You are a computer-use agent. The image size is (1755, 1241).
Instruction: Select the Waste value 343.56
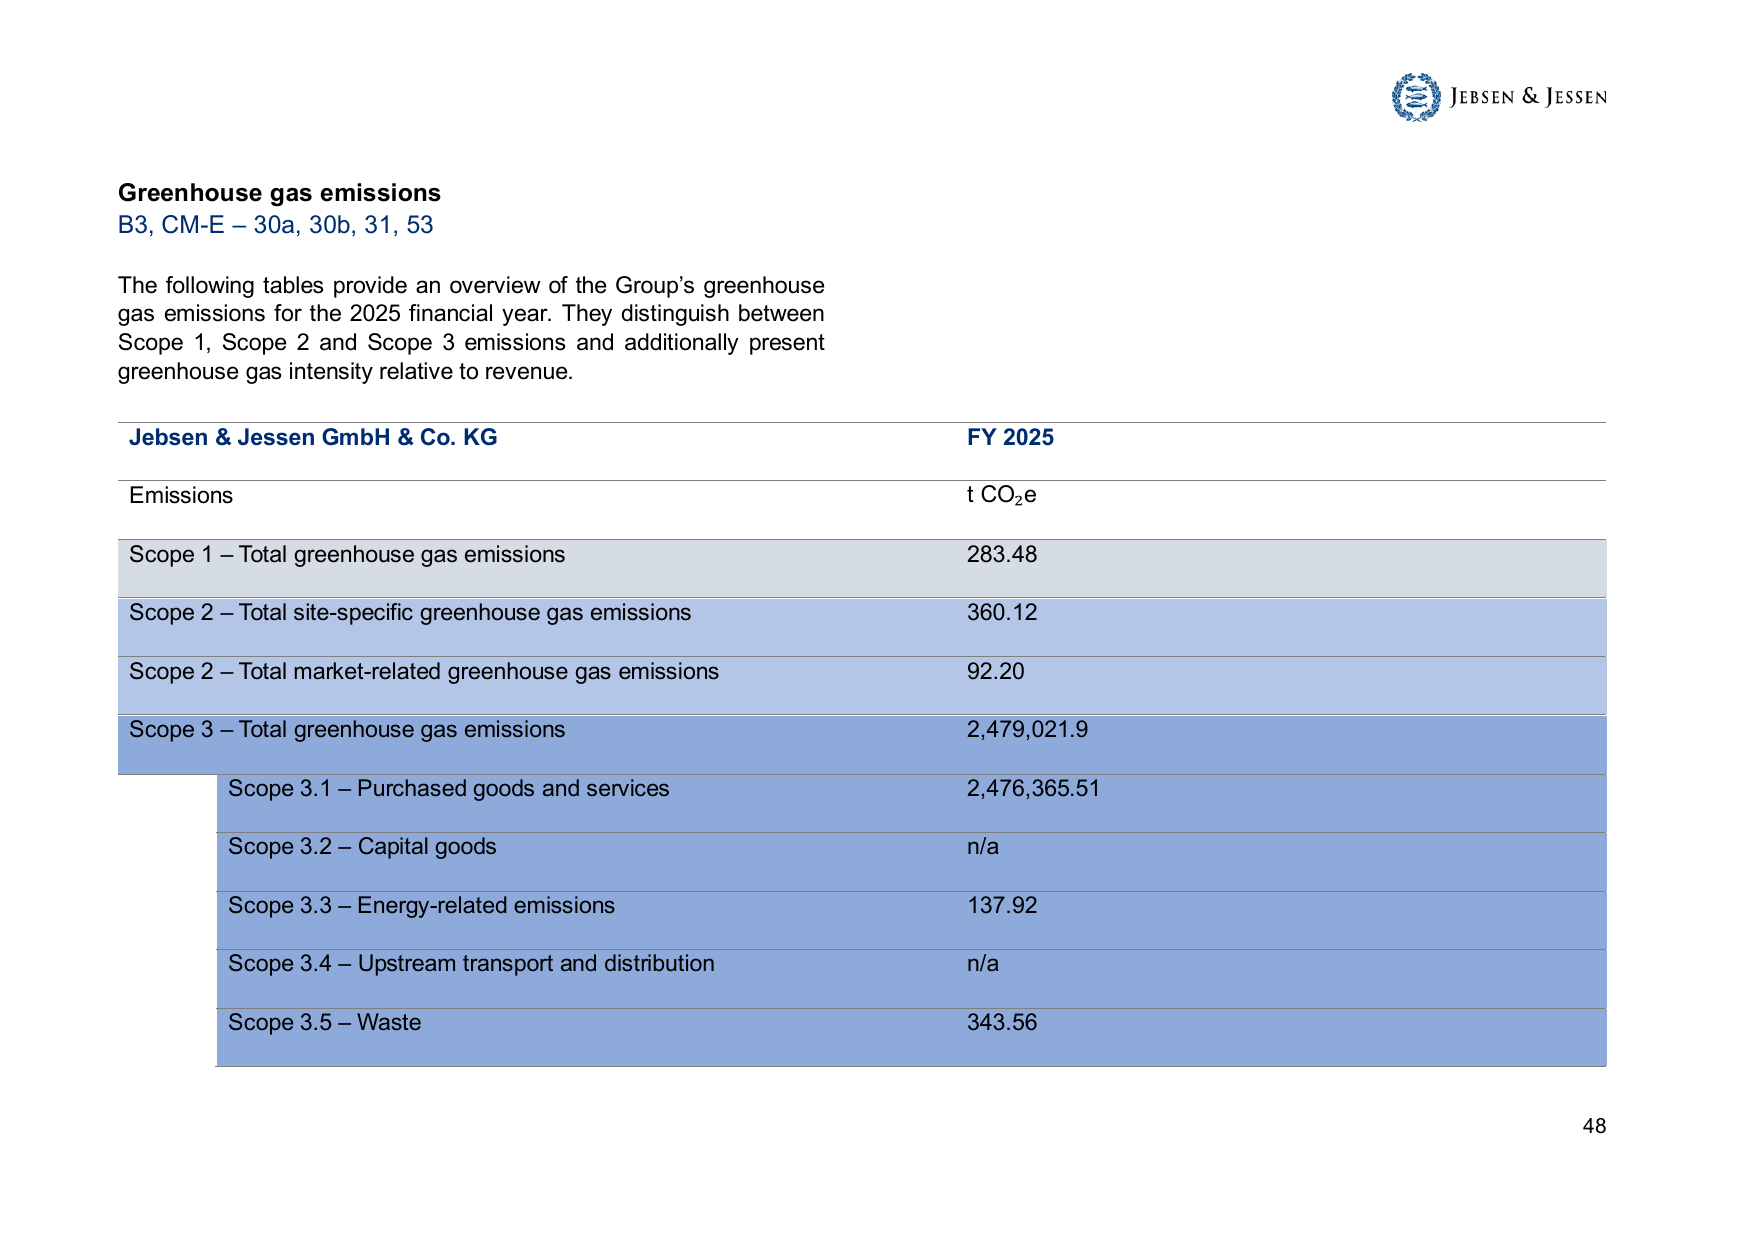pos(1002,1023)
